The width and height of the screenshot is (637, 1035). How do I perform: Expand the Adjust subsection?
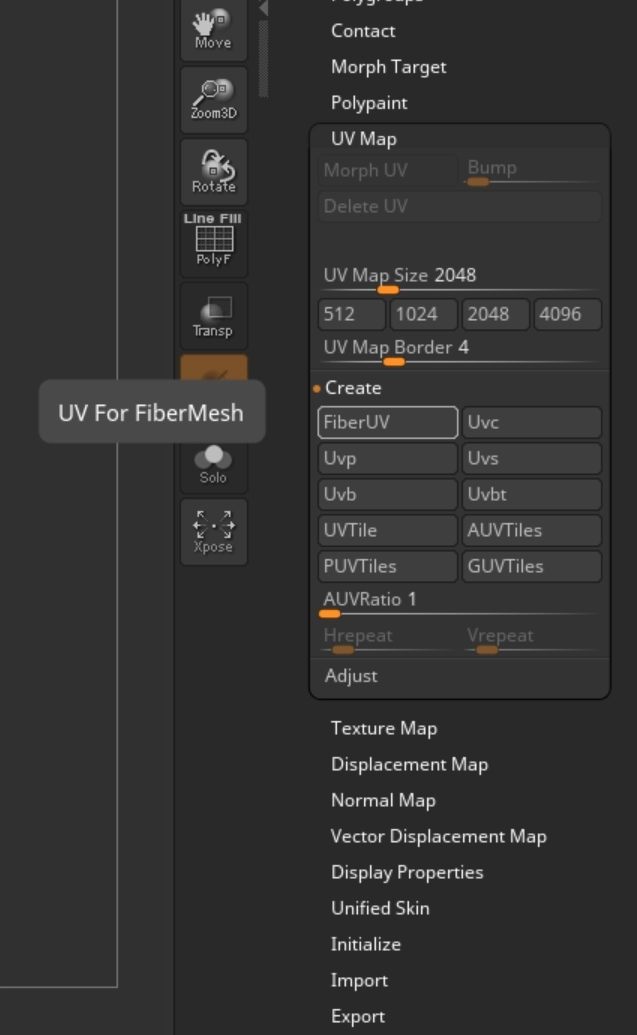pyautogui.click(x=351, y=676)
